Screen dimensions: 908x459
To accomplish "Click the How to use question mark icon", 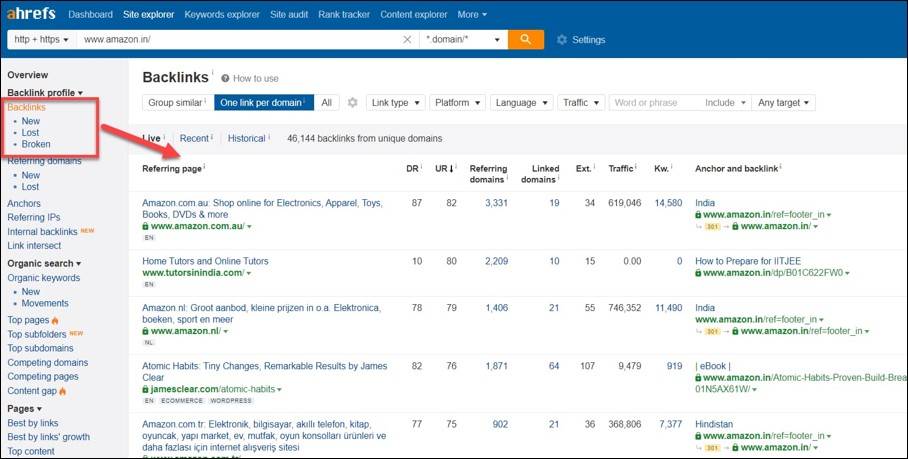I will pos(225,78).
